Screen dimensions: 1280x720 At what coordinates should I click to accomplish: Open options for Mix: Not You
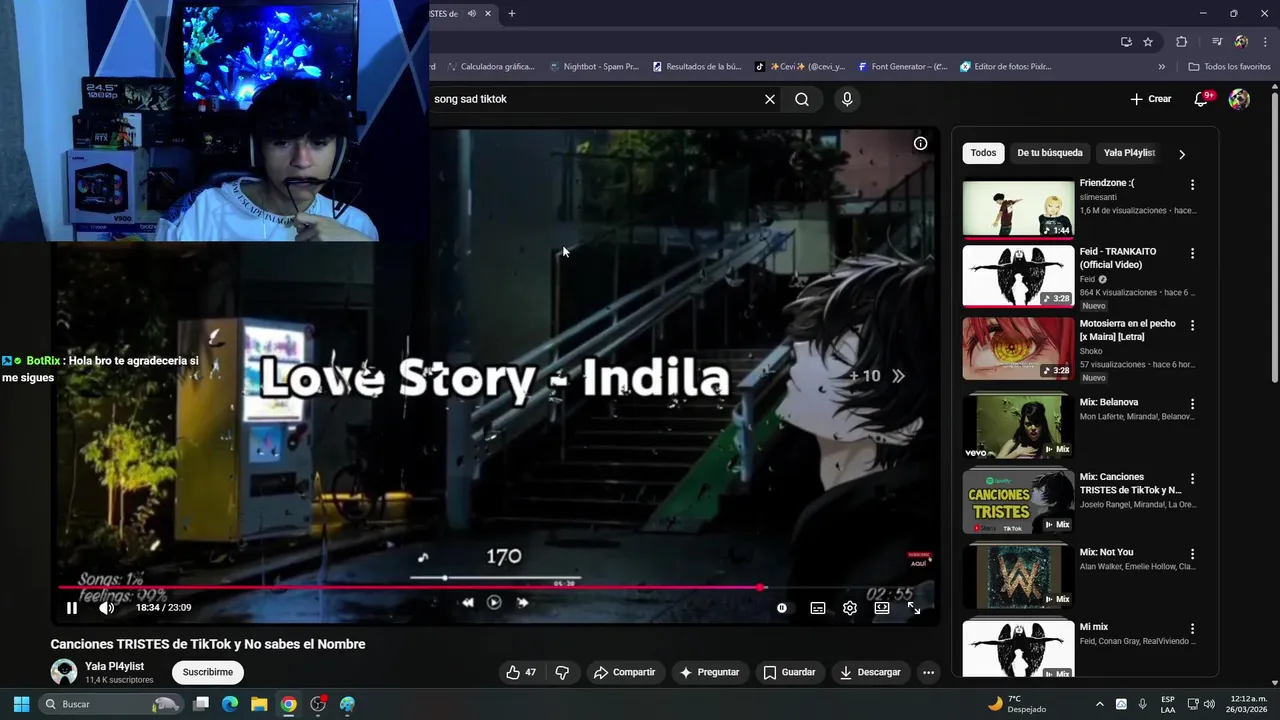pyautogui.click(x=1192, y=554)
